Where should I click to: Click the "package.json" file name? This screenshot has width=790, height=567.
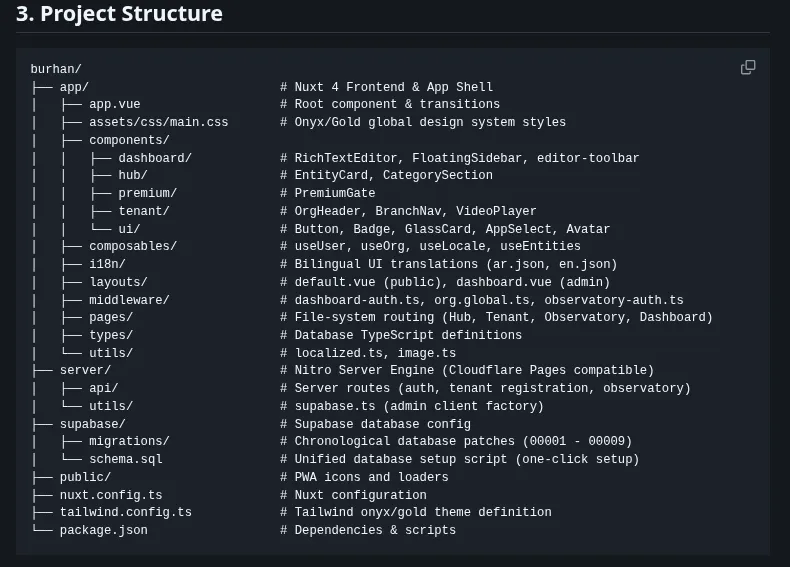coord(104,531)
